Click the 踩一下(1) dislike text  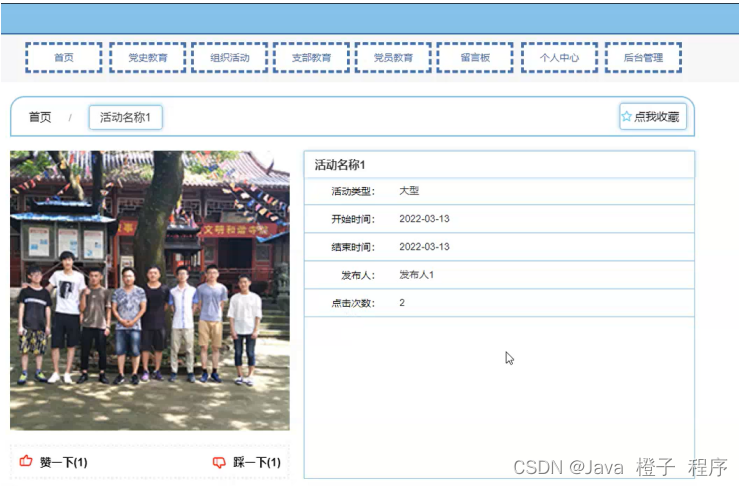pos(257,462)
